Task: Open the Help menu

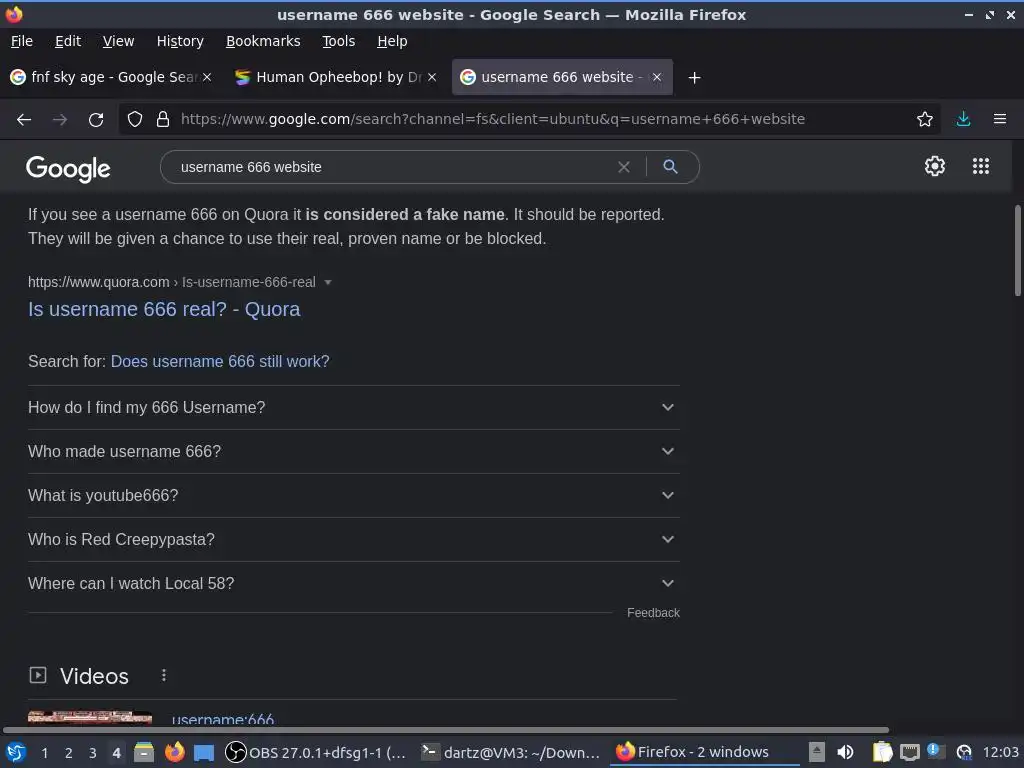Action: click(392, 41)
